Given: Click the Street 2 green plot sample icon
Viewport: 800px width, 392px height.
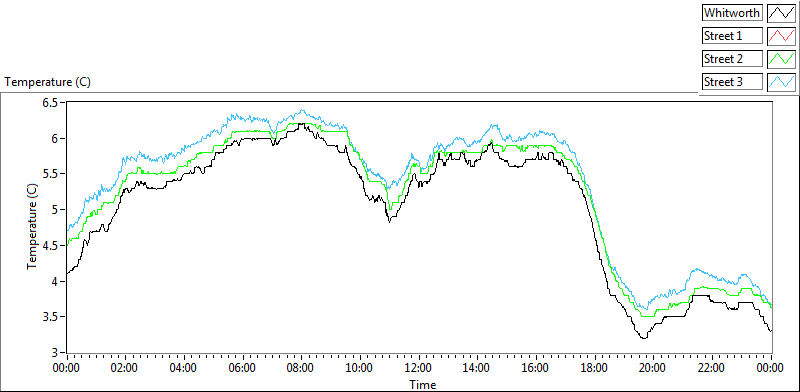Looking at the screenshot, I should click(781, 59).
